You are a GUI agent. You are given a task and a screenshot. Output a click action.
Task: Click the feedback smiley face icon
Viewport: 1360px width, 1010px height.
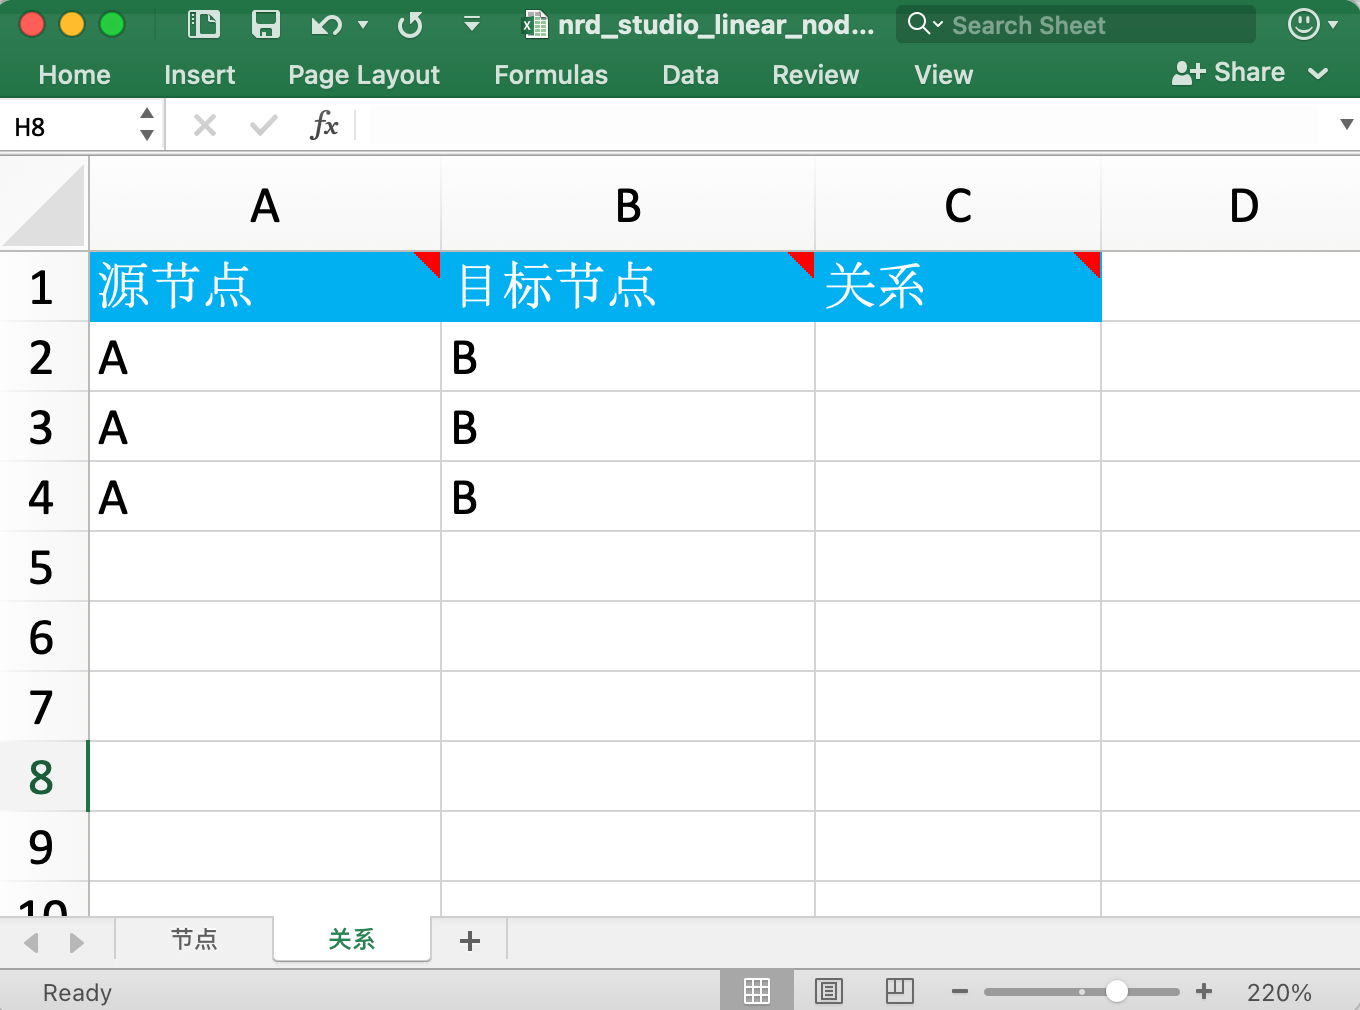coord(1303,24)
